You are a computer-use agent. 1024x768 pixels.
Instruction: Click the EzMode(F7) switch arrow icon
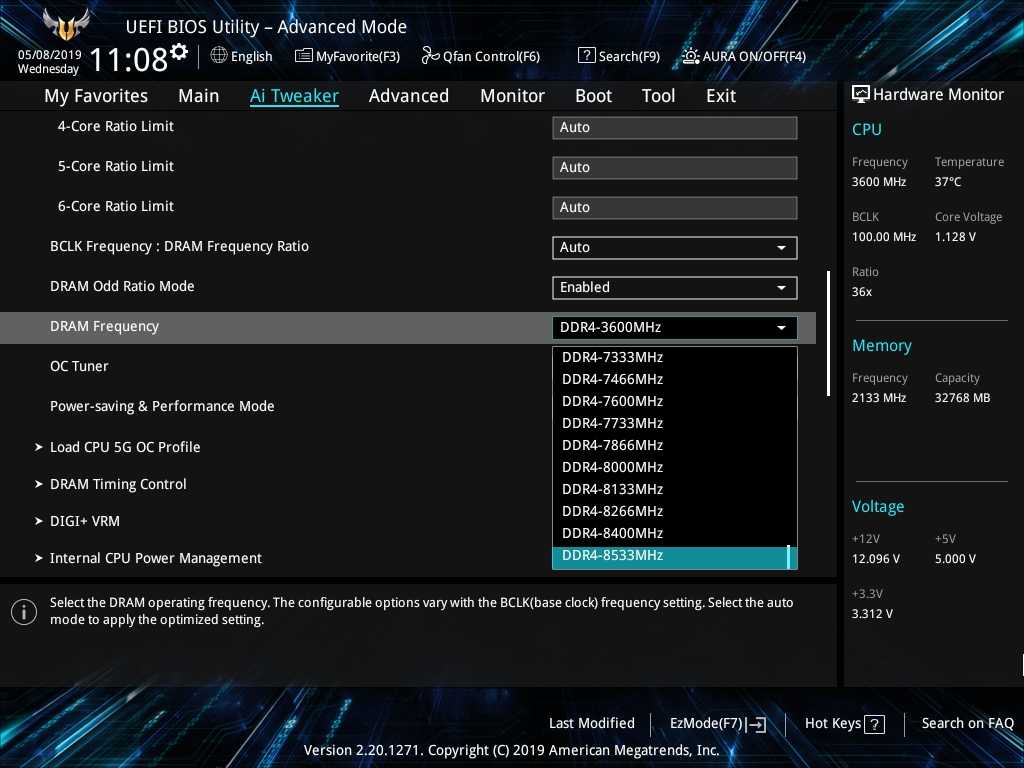pyautogui.click(x=757, y=724)
